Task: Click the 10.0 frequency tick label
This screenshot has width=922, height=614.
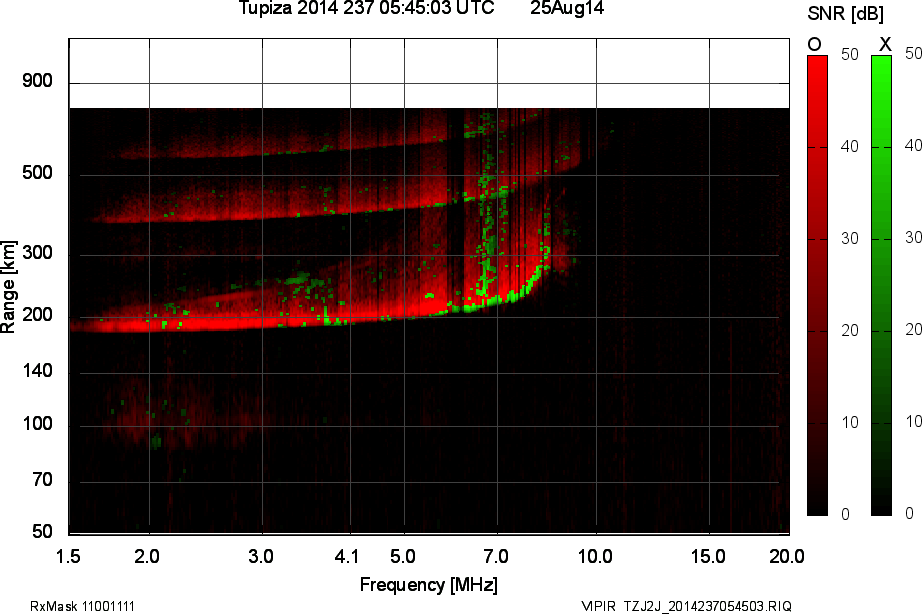Action: tap(595, 556)
